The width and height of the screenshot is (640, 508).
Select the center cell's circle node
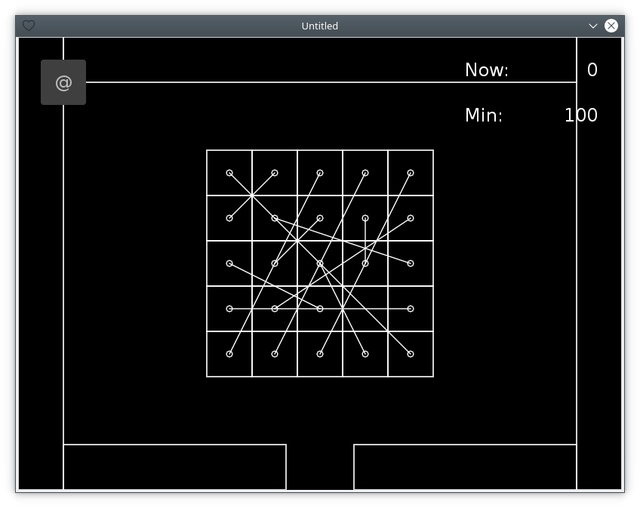pos(320,264)
